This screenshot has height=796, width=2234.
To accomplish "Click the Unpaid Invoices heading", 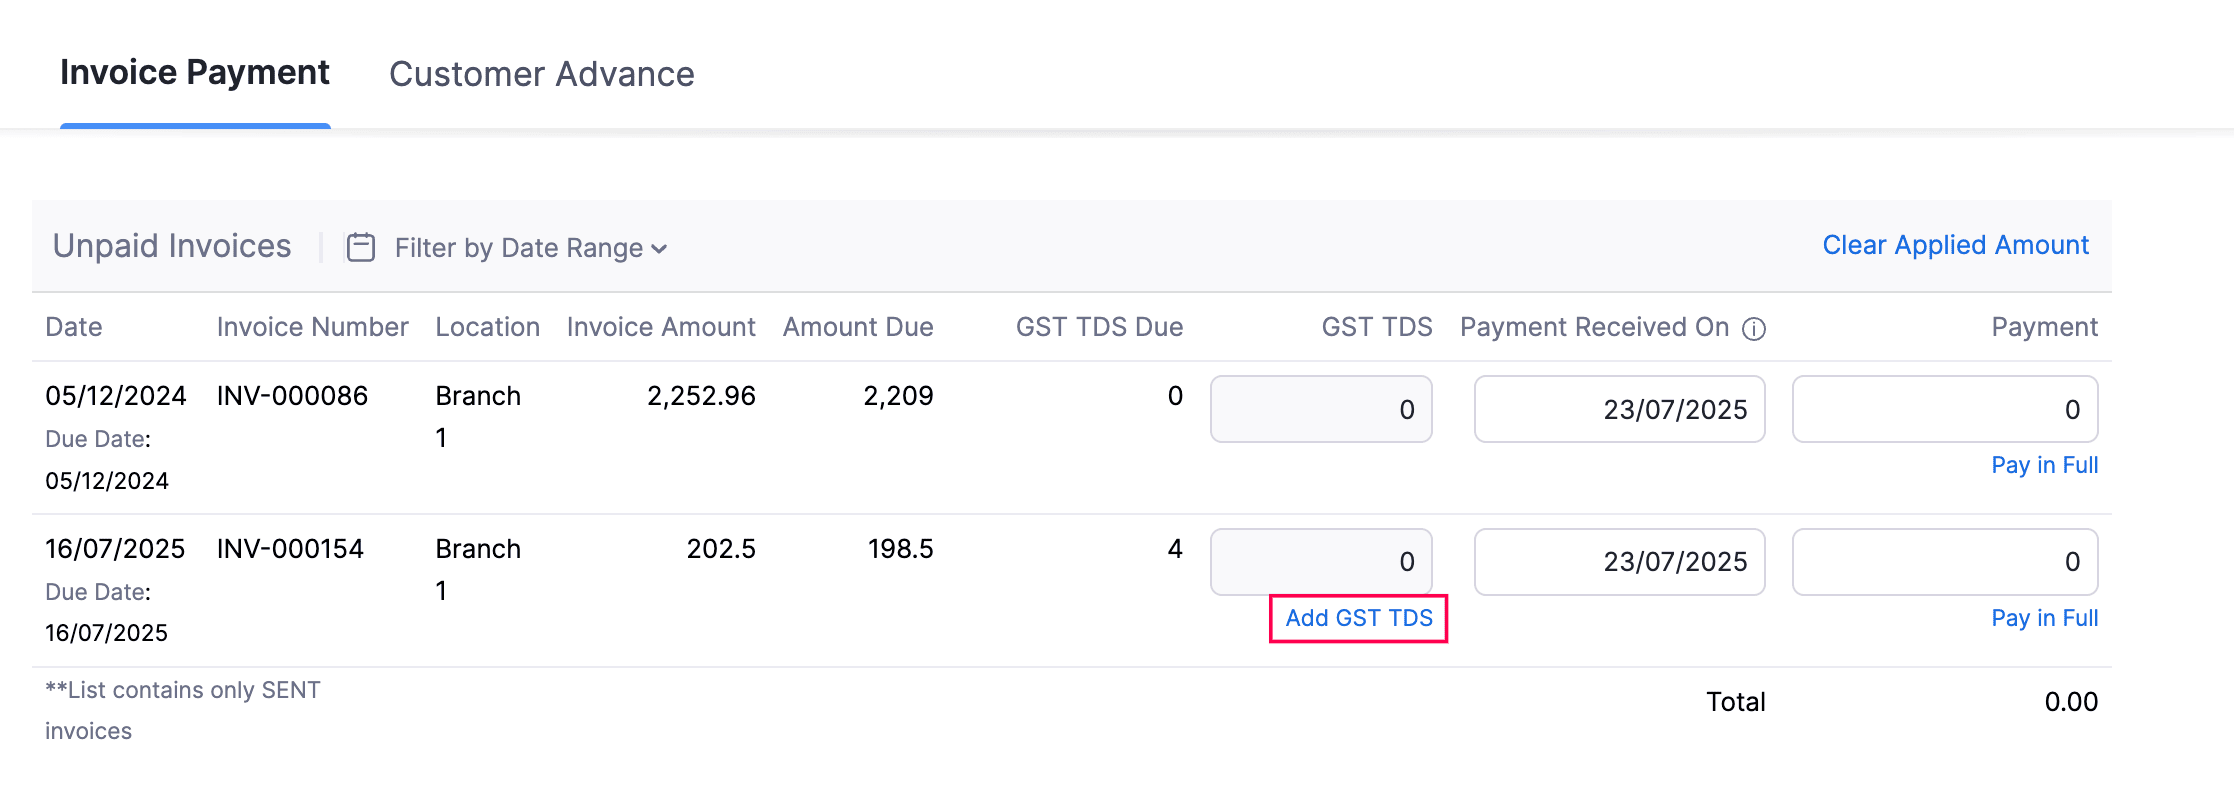I will 171,245.
